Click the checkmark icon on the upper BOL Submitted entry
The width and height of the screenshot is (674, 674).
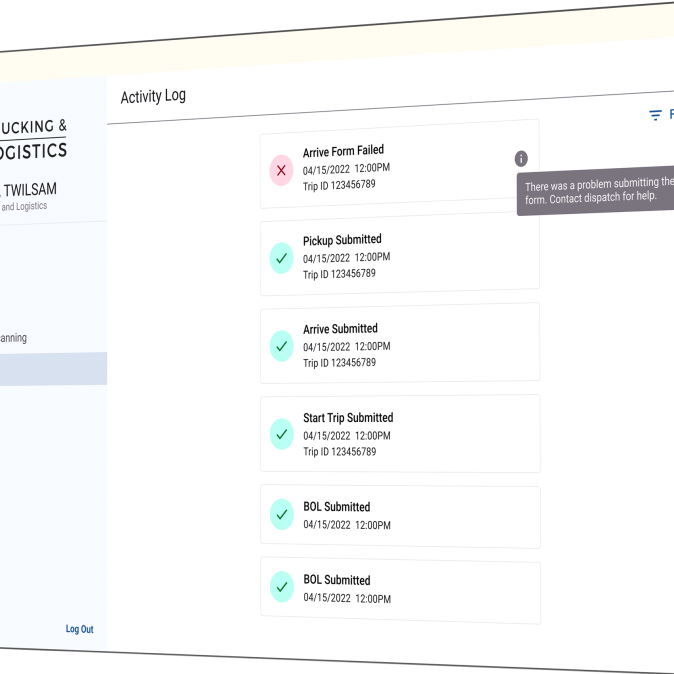(281, 515)
